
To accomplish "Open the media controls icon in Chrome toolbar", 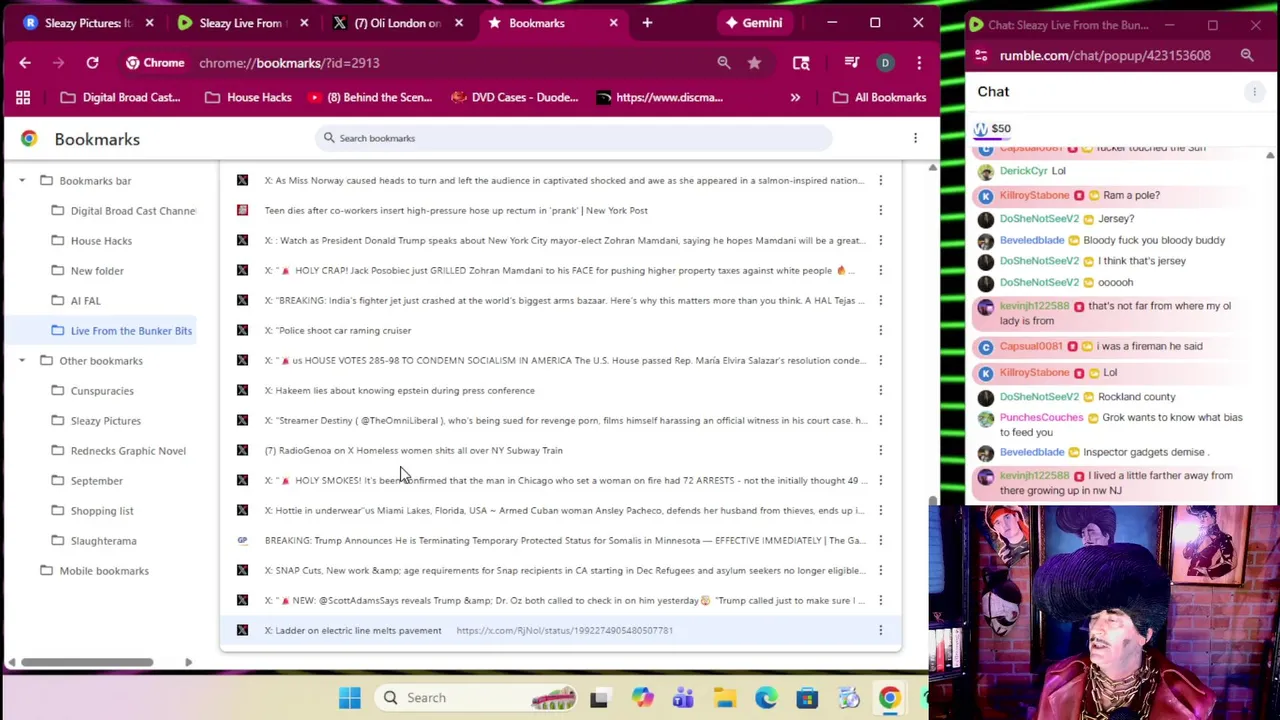I will click(852, 63).
